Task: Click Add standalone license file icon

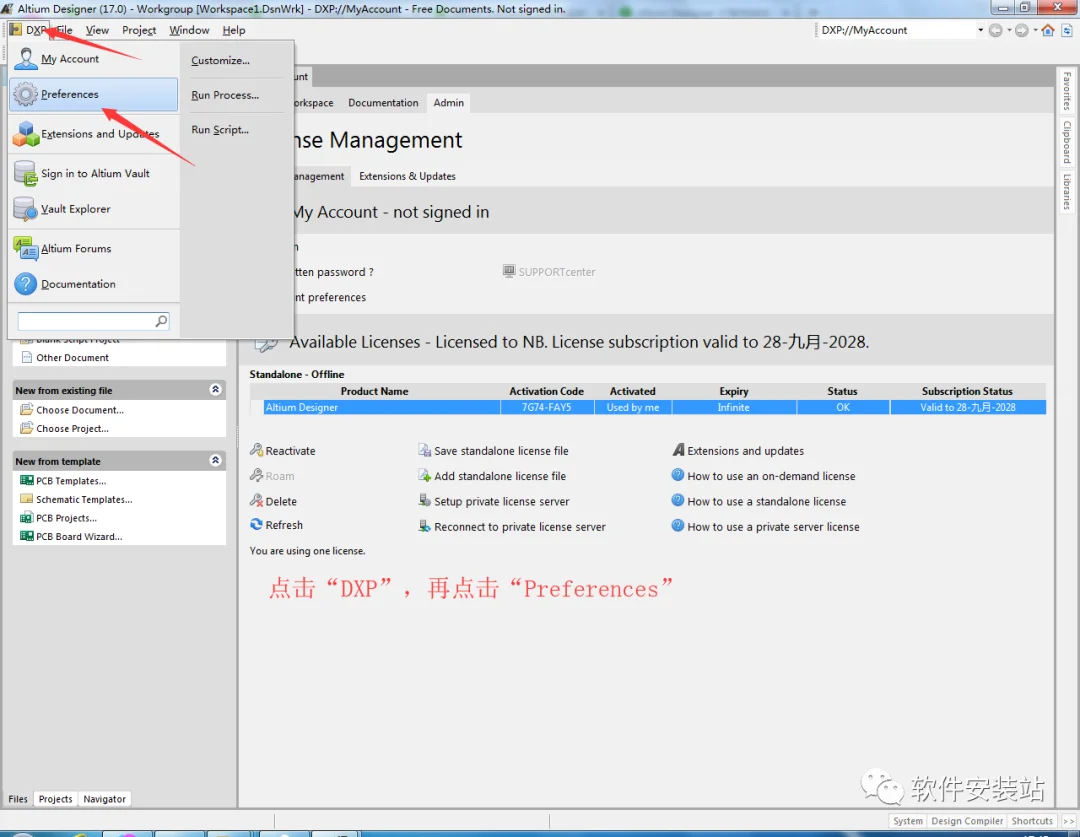Action: 424,475
